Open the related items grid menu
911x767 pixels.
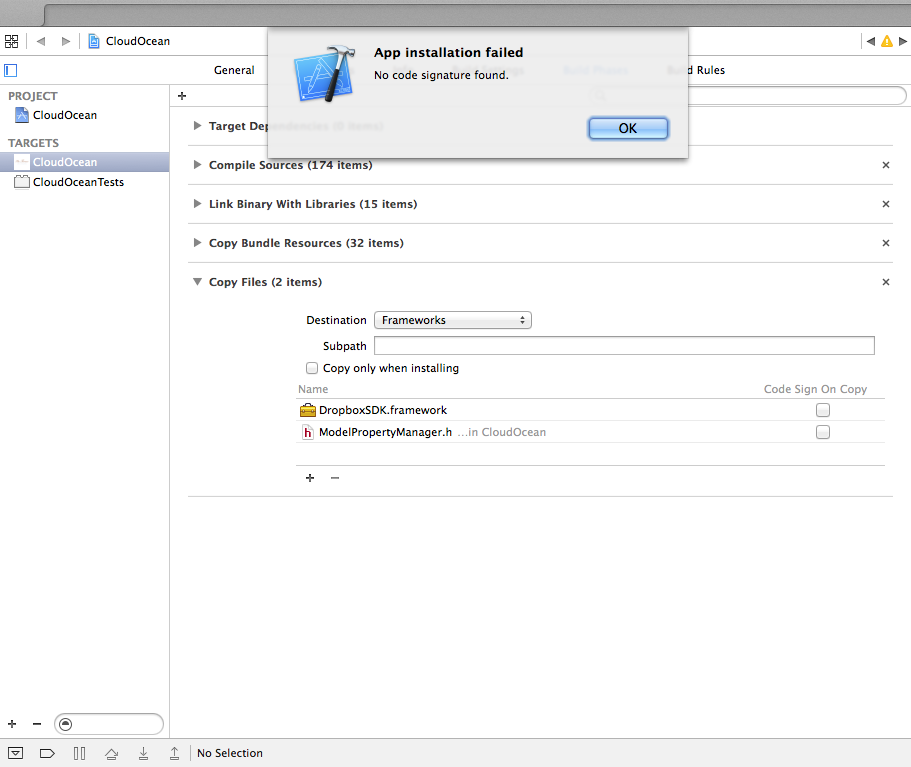pos(12,41)
